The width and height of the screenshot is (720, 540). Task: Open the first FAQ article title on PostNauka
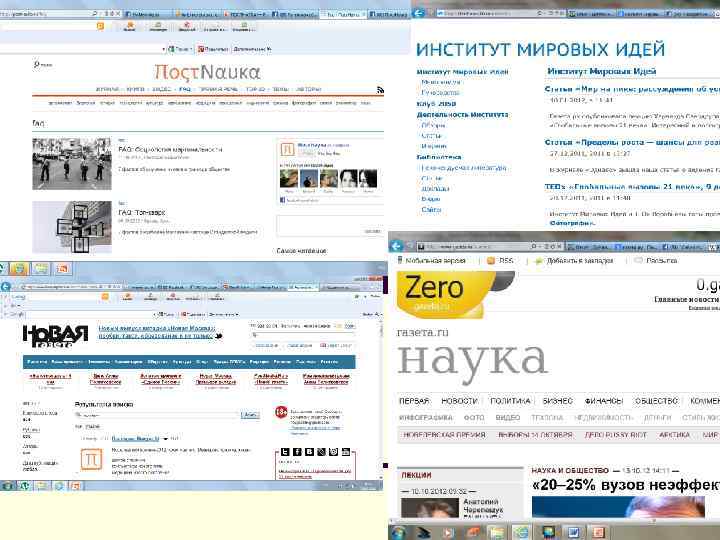[170, 149]
